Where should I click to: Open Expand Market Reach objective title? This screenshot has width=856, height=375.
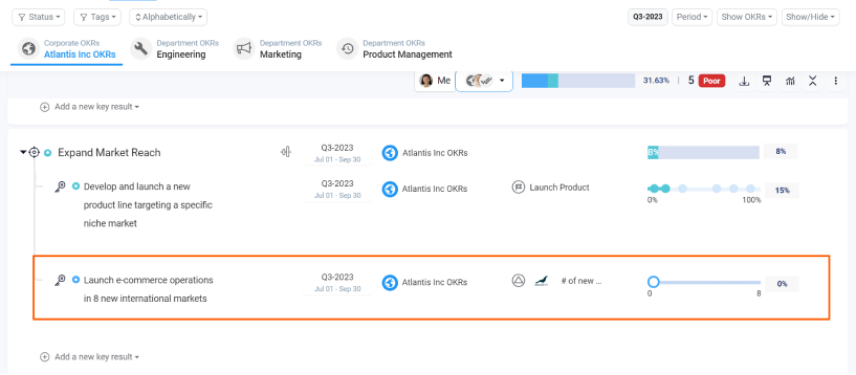(109, 153)
